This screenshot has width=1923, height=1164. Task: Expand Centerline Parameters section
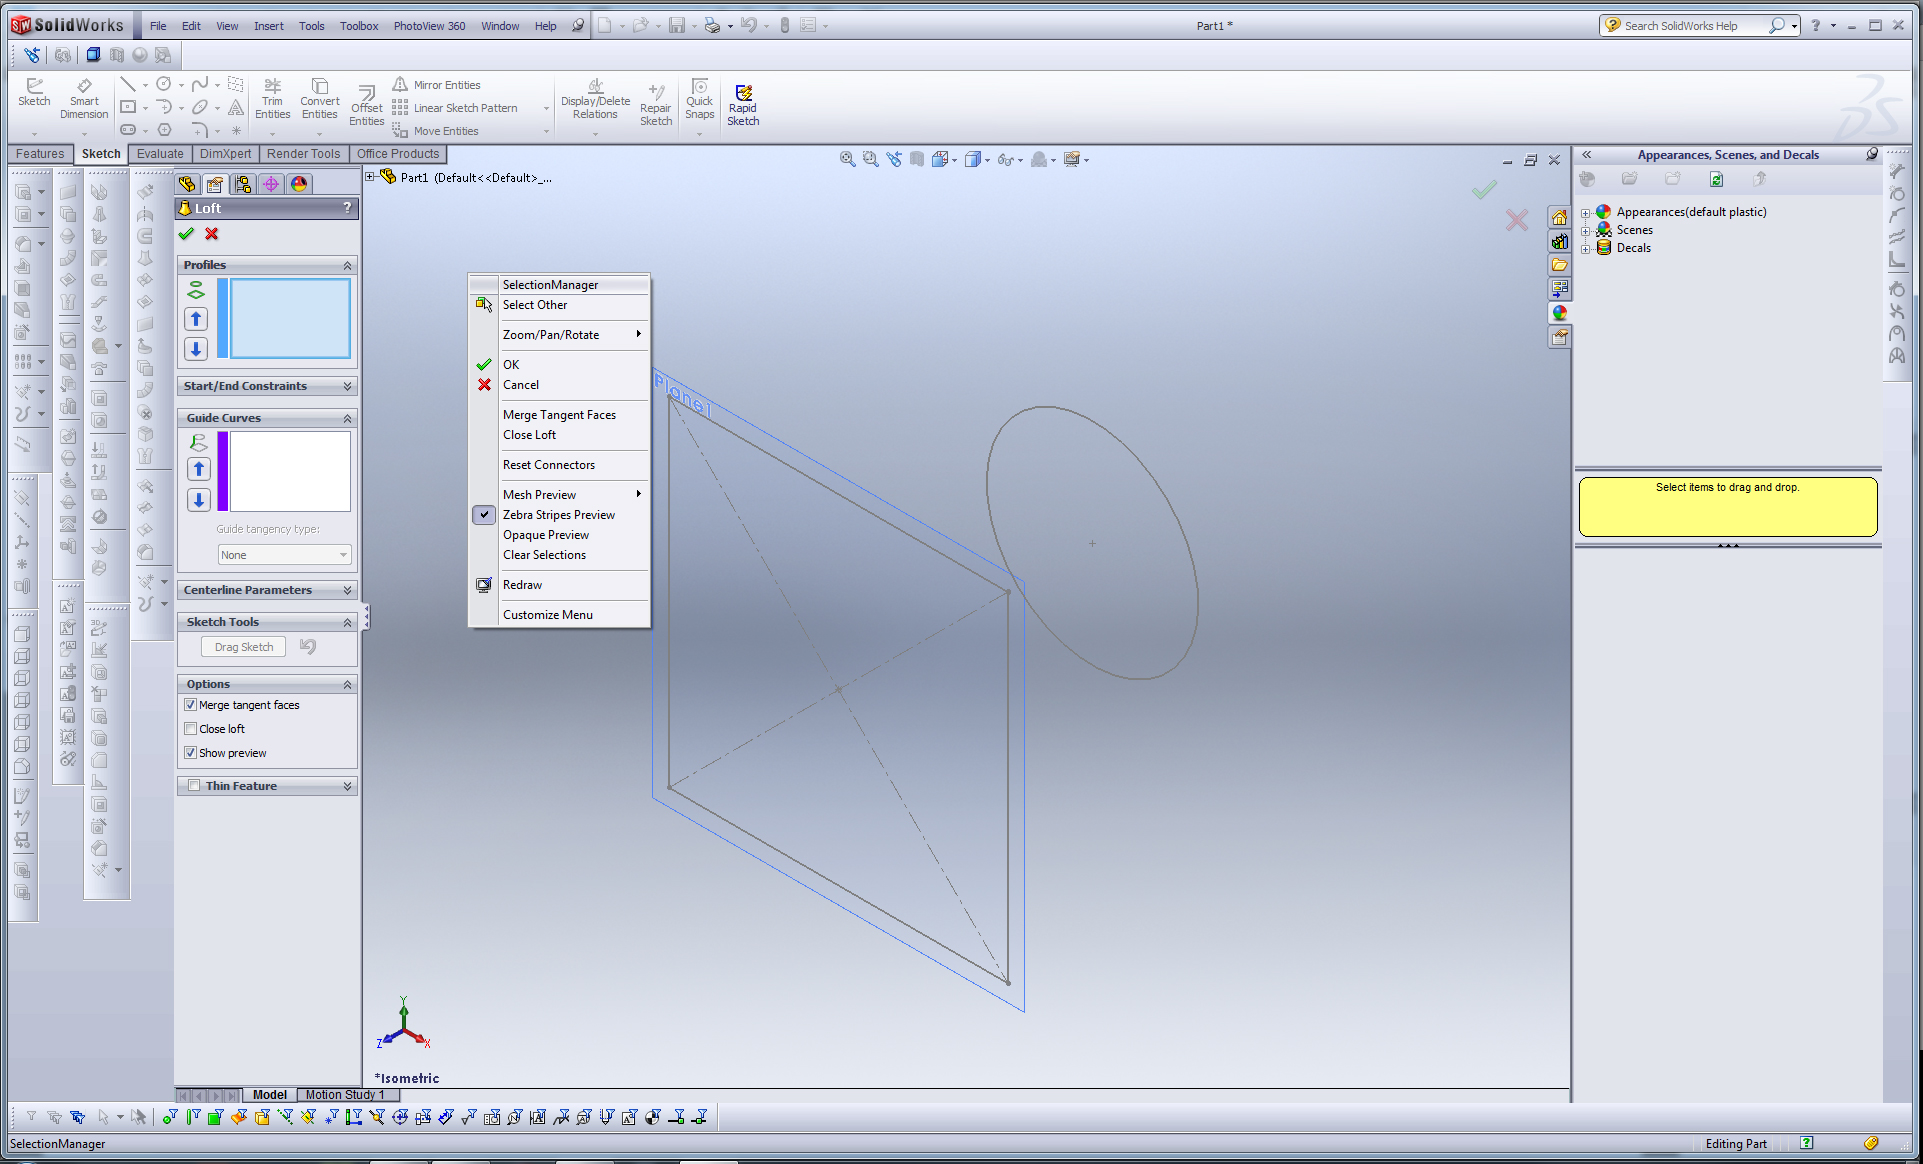(x=347, y=590)
